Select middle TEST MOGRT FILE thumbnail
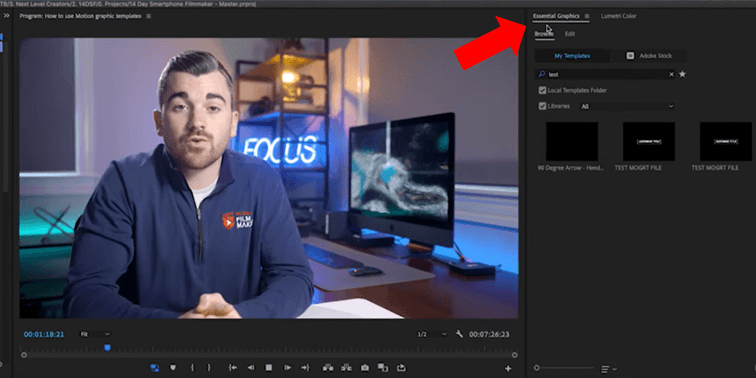 click(x=649, y=141)
